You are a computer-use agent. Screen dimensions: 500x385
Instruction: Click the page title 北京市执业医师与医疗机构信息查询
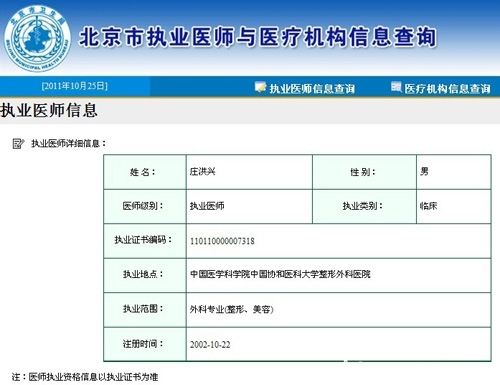(x=257, y=37)
